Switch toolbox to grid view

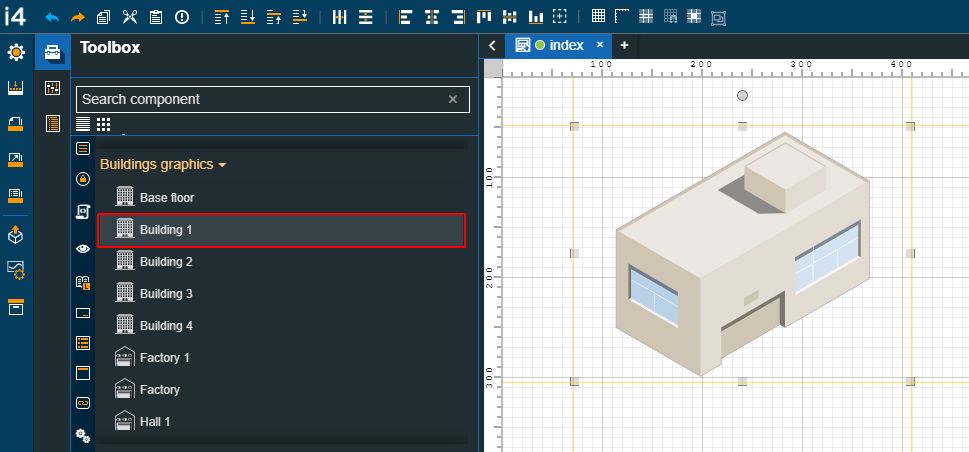pos(103,124)
